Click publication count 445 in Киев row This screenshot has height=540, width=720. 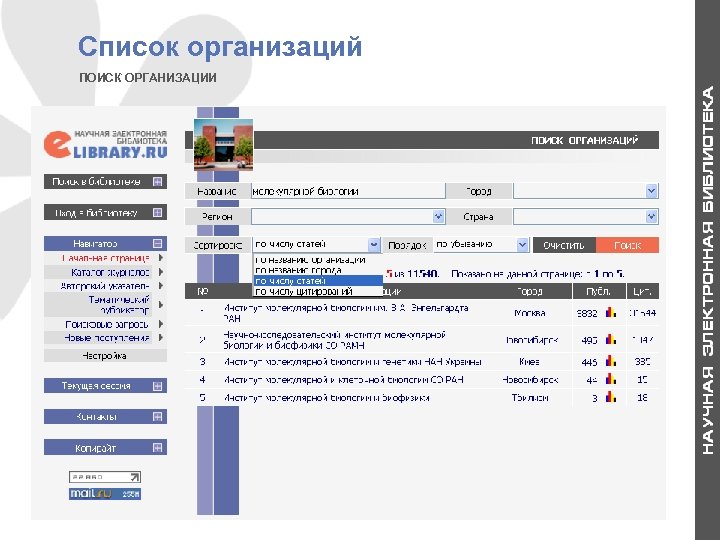(589, 362)
